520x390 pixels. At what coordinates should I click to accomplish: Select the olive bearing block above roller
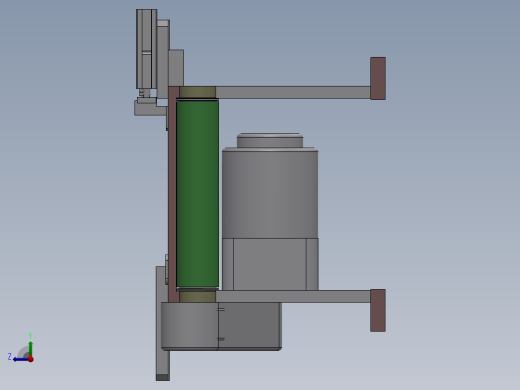pos(197,92)
